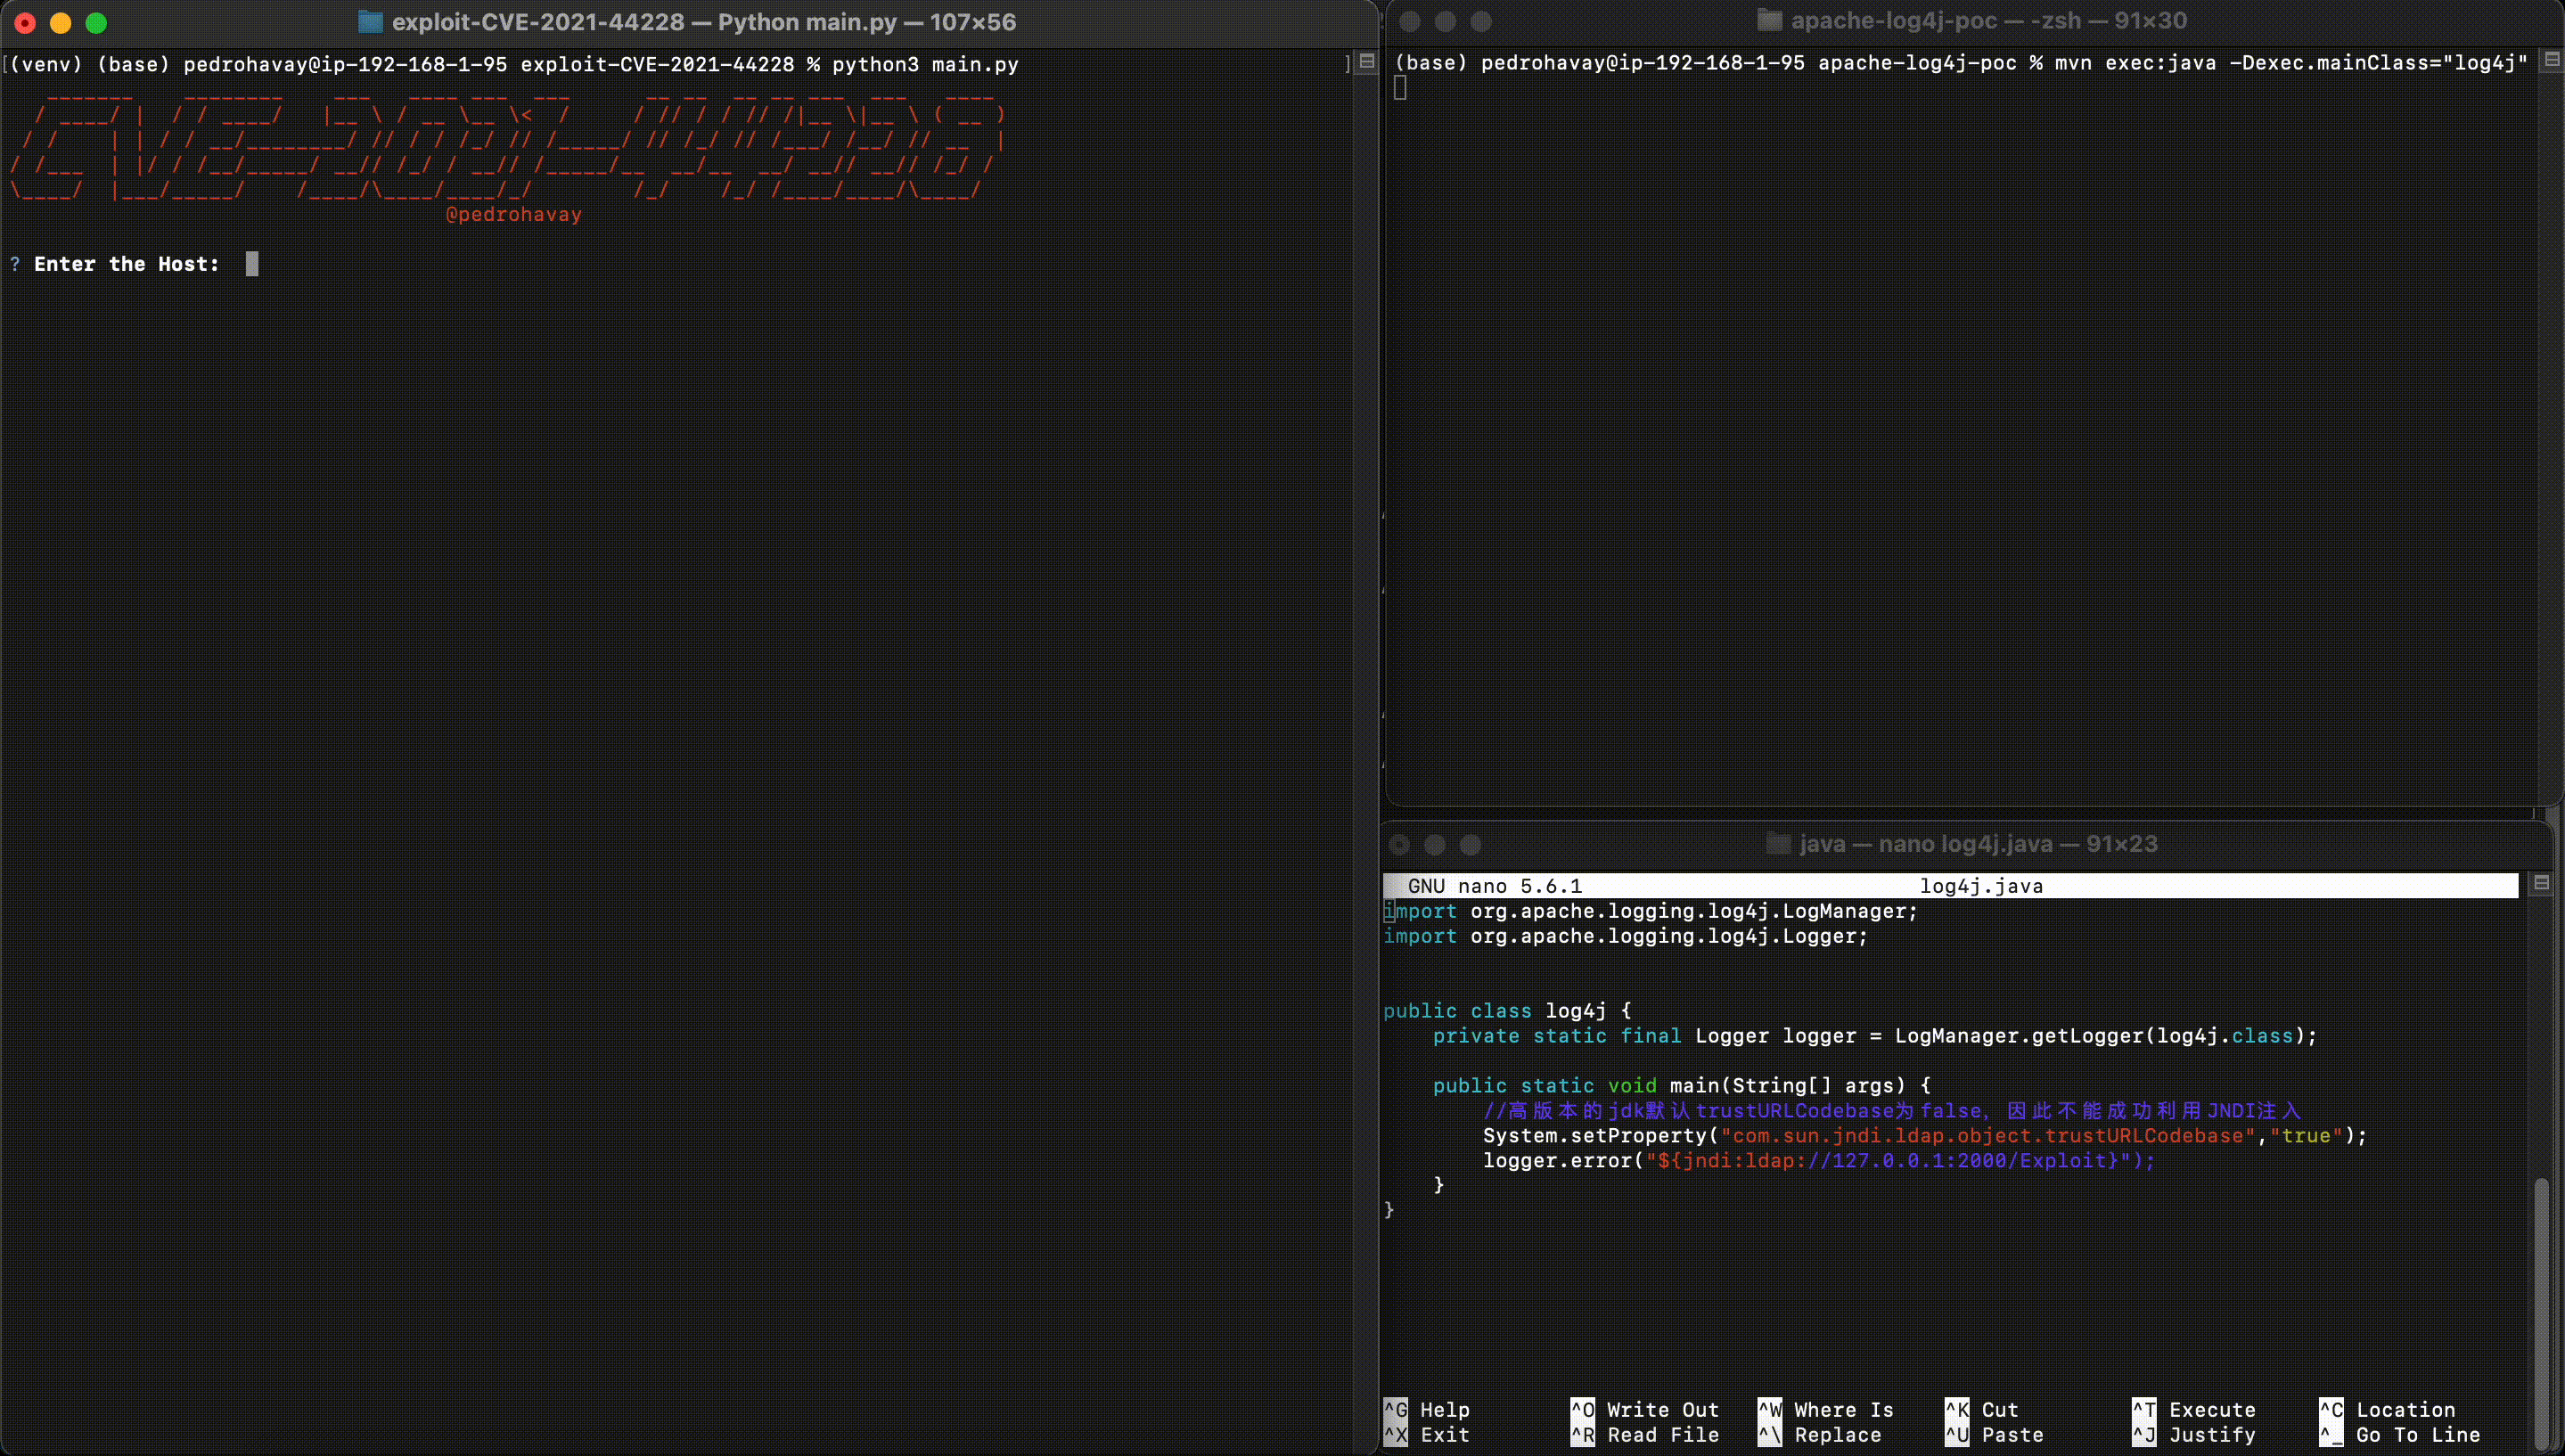Click the ^O Write Out shortcut in nano
This screenshot has width=2565, height=1456.
click(x=1645, y=1410)
